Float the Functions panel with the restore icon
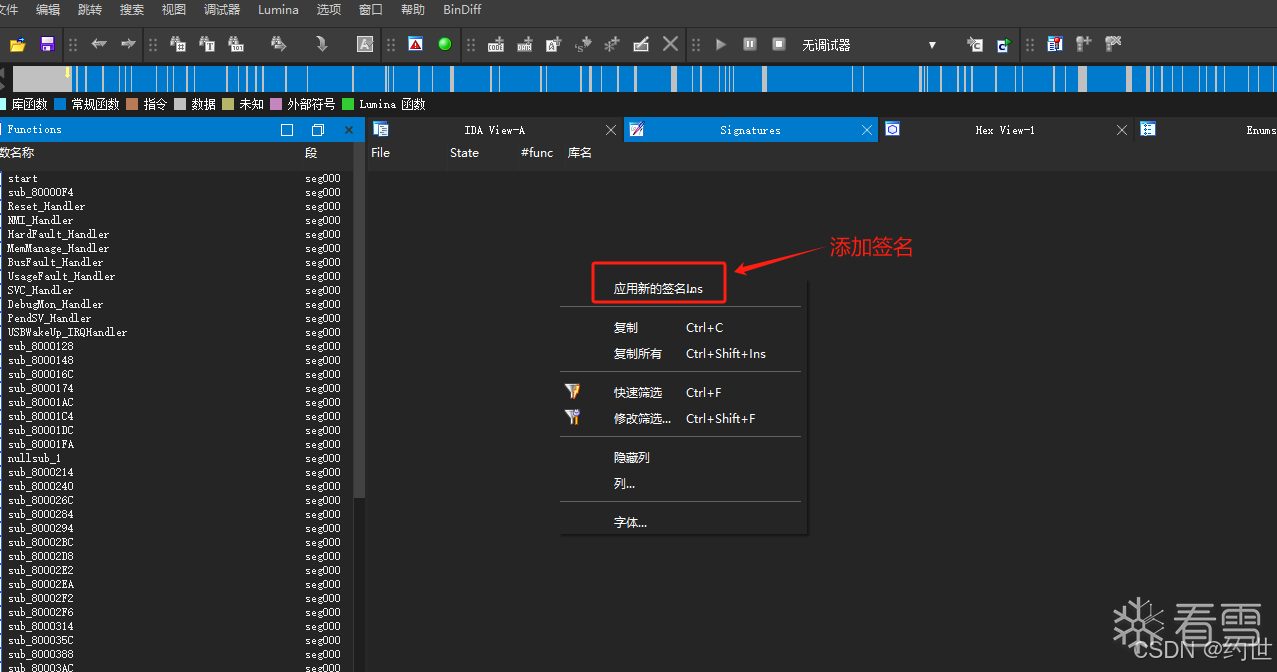1277x672 pixels. click(x=318, y=130)
